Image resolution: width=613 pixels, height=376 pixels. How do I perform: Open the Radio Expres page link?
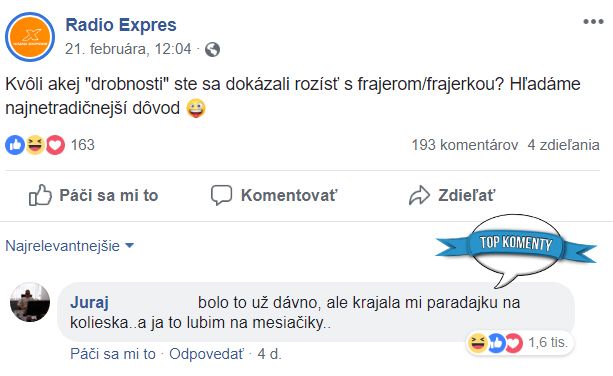121,25
